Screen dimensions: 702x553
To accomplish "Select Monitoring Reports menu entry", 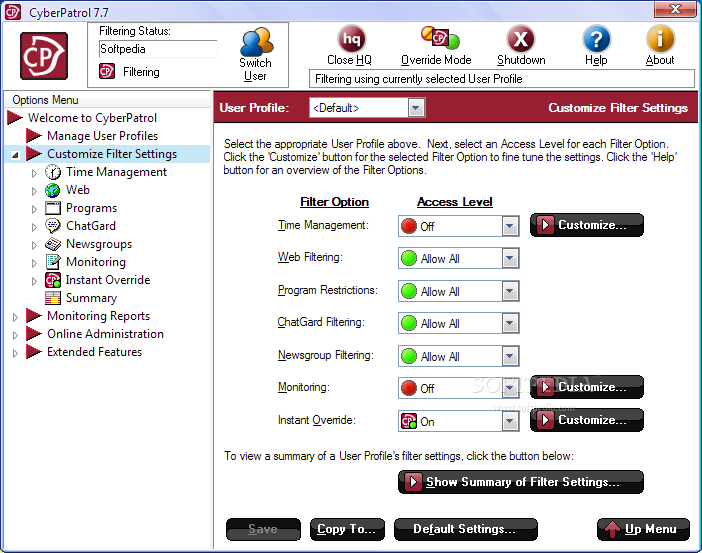I will click(x=98, y=316).
